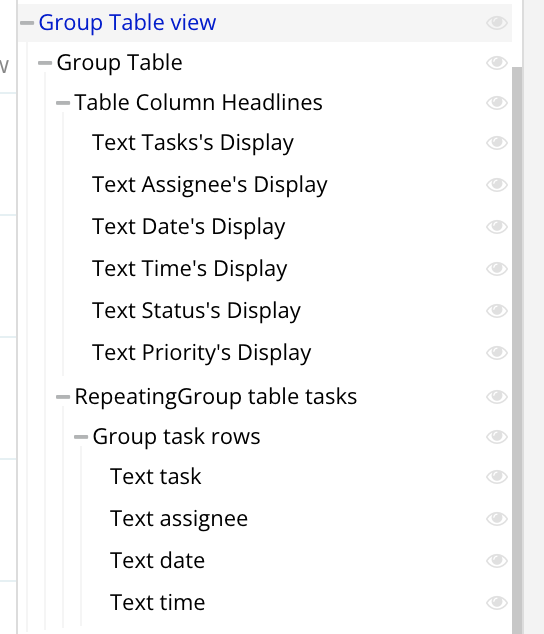Click the element tree vertical scrollbar
Viewport: 544px width, 634px height.
pyautogui.click(x=517, y=350)
